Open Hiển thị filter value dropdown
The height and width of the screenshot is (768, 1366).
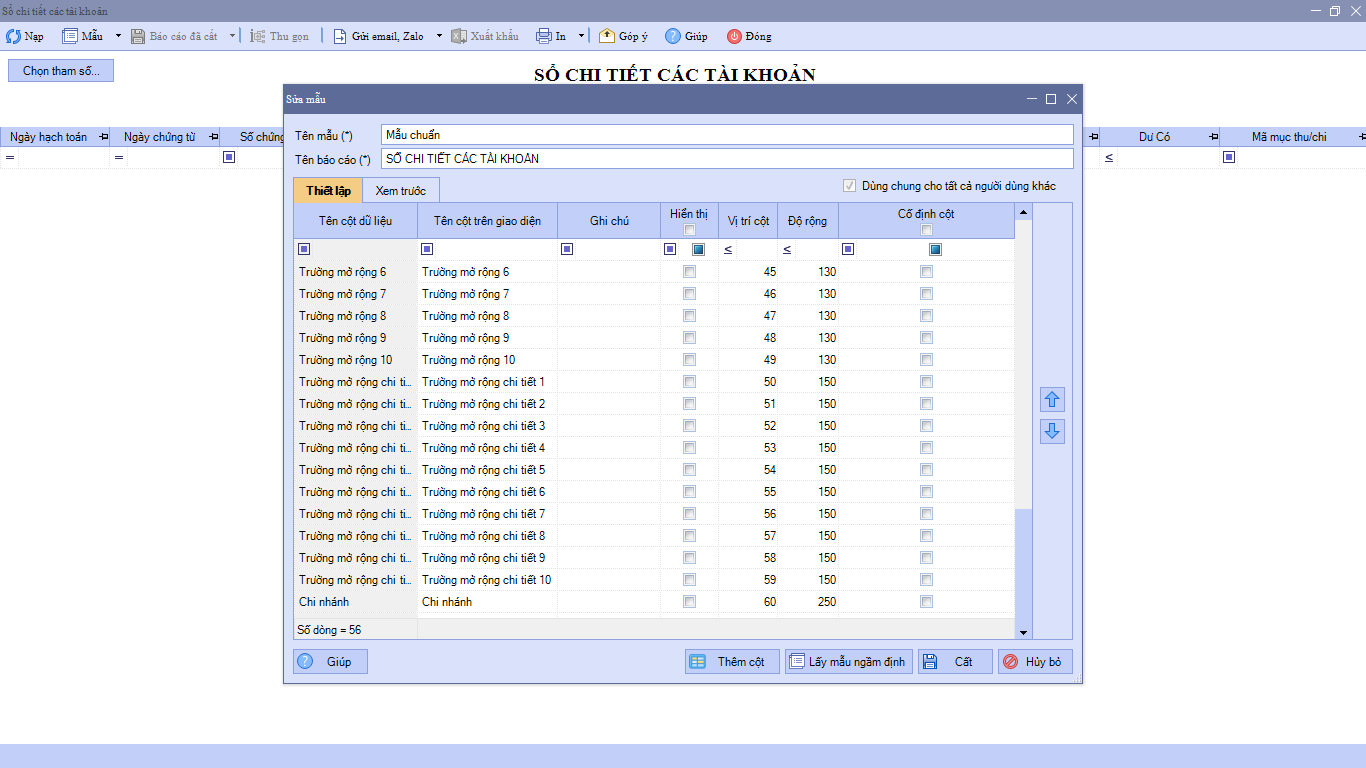(698, 249)
